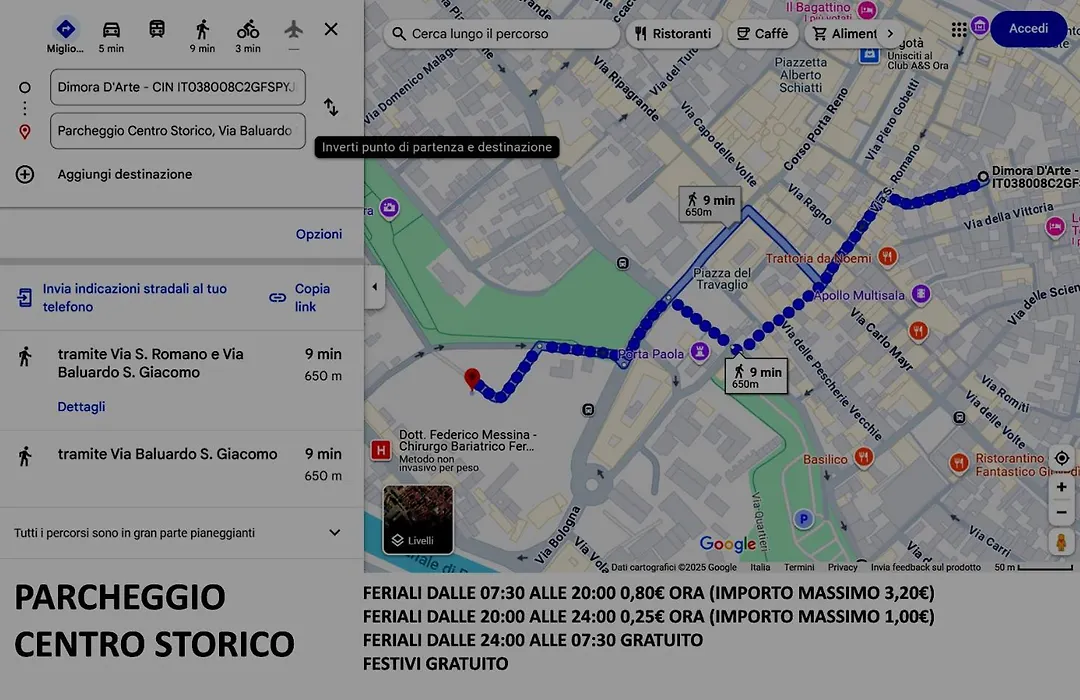Open the Privacy link in map footer
This screenshot has width=1080, height=700.
[842, 567]
